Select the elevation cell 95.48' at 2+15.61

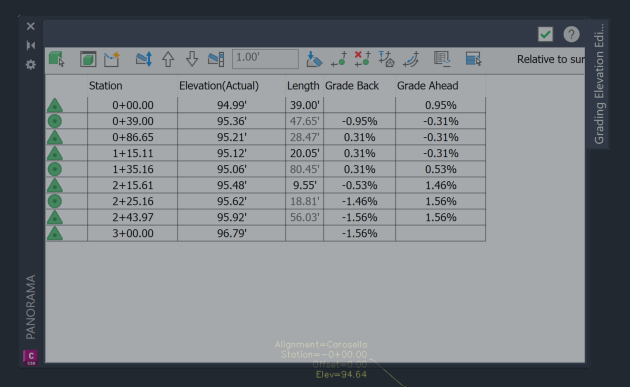pyautogui.click(x=231, y=185)
